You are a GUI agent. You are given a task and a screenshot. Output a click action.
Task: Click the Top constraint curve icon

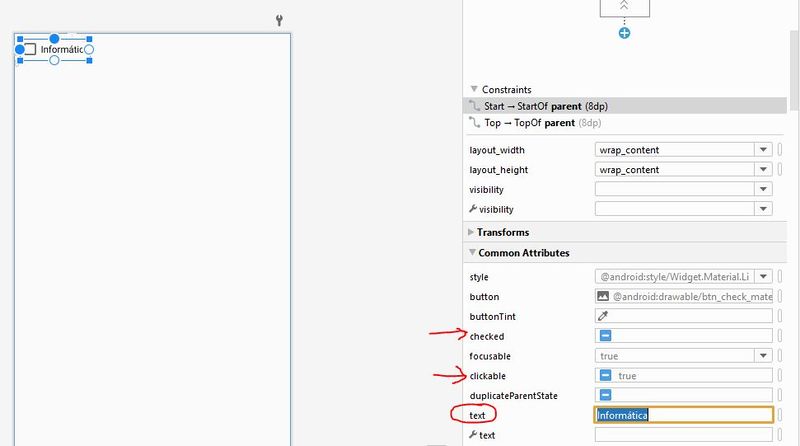pos(474,122)
